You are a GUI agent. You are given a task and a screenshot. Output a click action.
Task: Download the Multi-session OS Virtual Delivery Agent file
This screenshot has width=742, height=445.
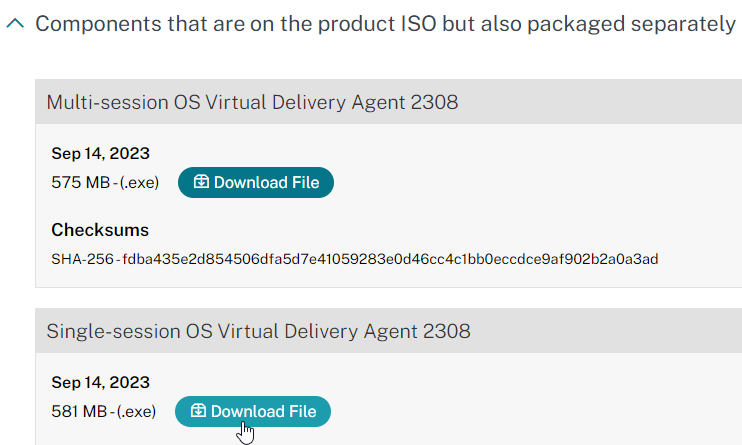tap(256, 182)
